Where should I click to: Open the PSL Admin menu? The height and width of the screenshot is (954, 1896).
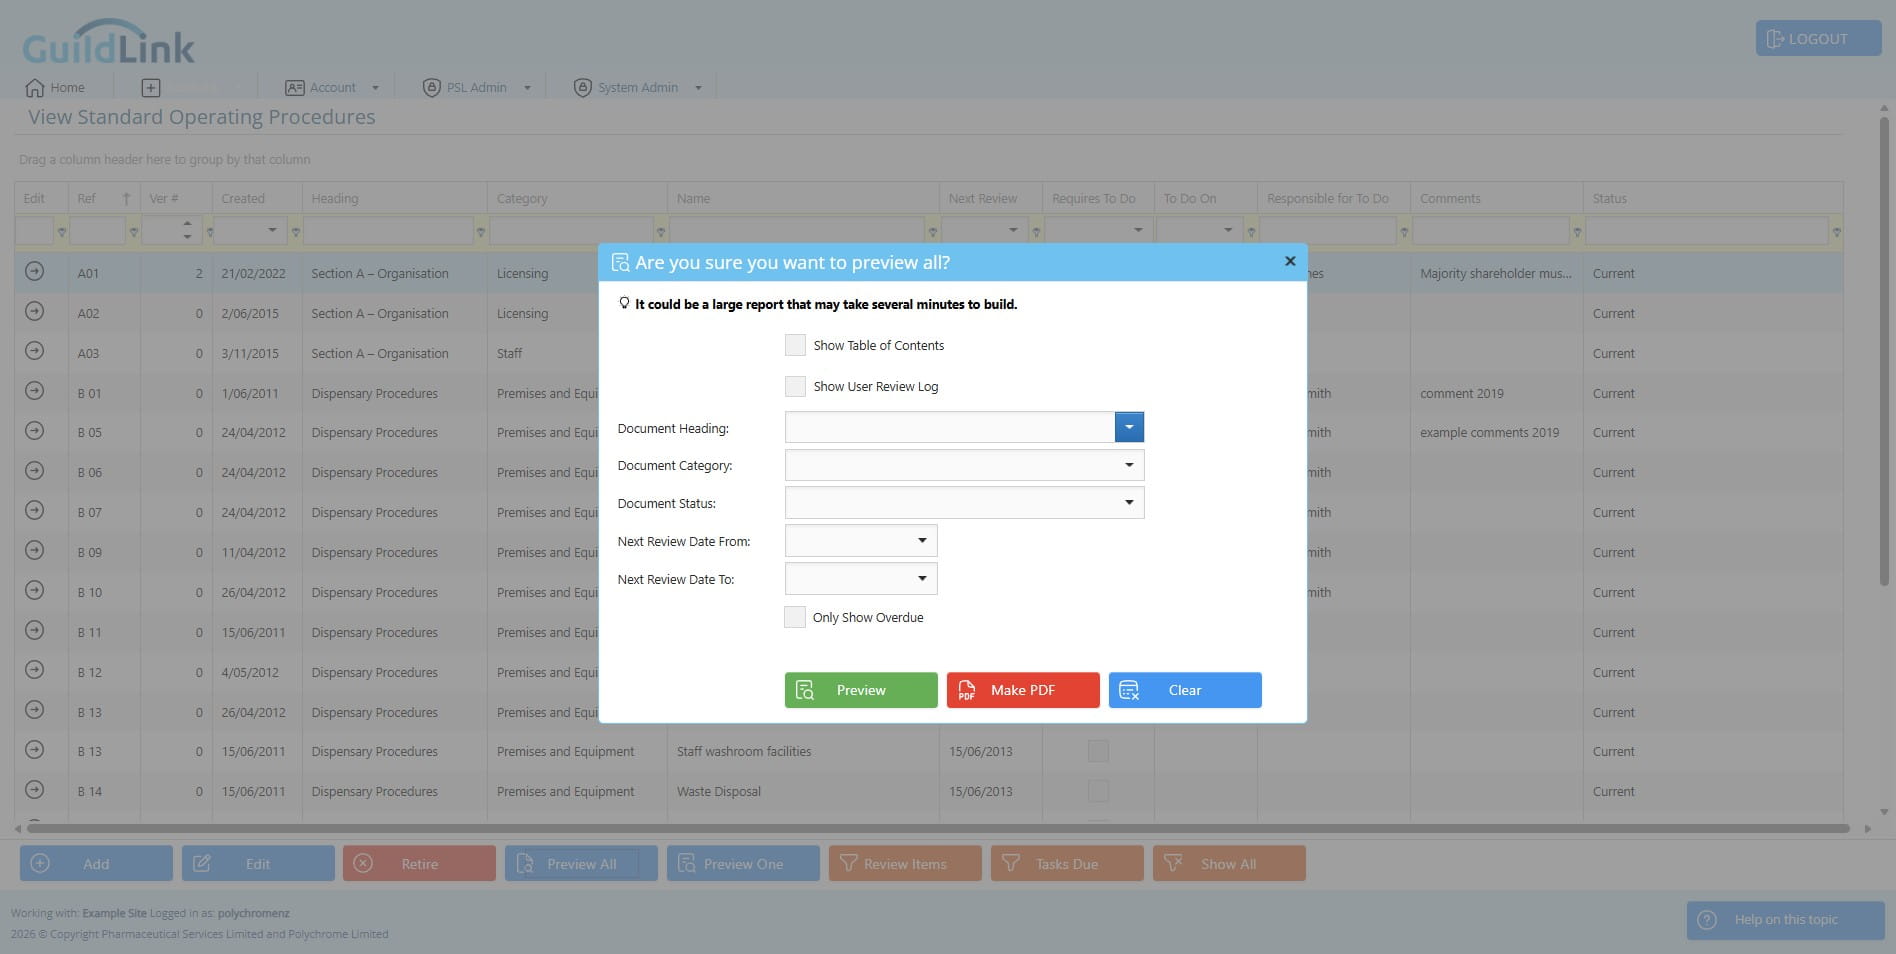[x=476, y=88]
